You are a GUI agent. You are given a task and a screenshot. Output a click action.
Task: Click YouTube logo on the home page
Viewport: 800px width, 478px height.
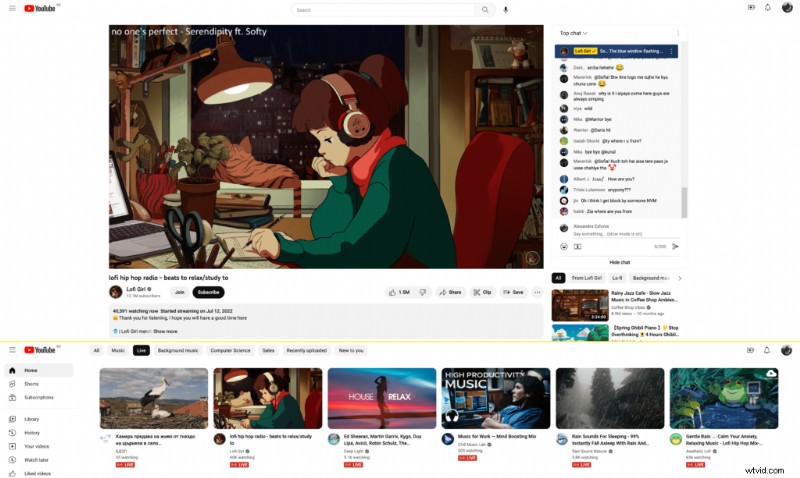(40, 350)
